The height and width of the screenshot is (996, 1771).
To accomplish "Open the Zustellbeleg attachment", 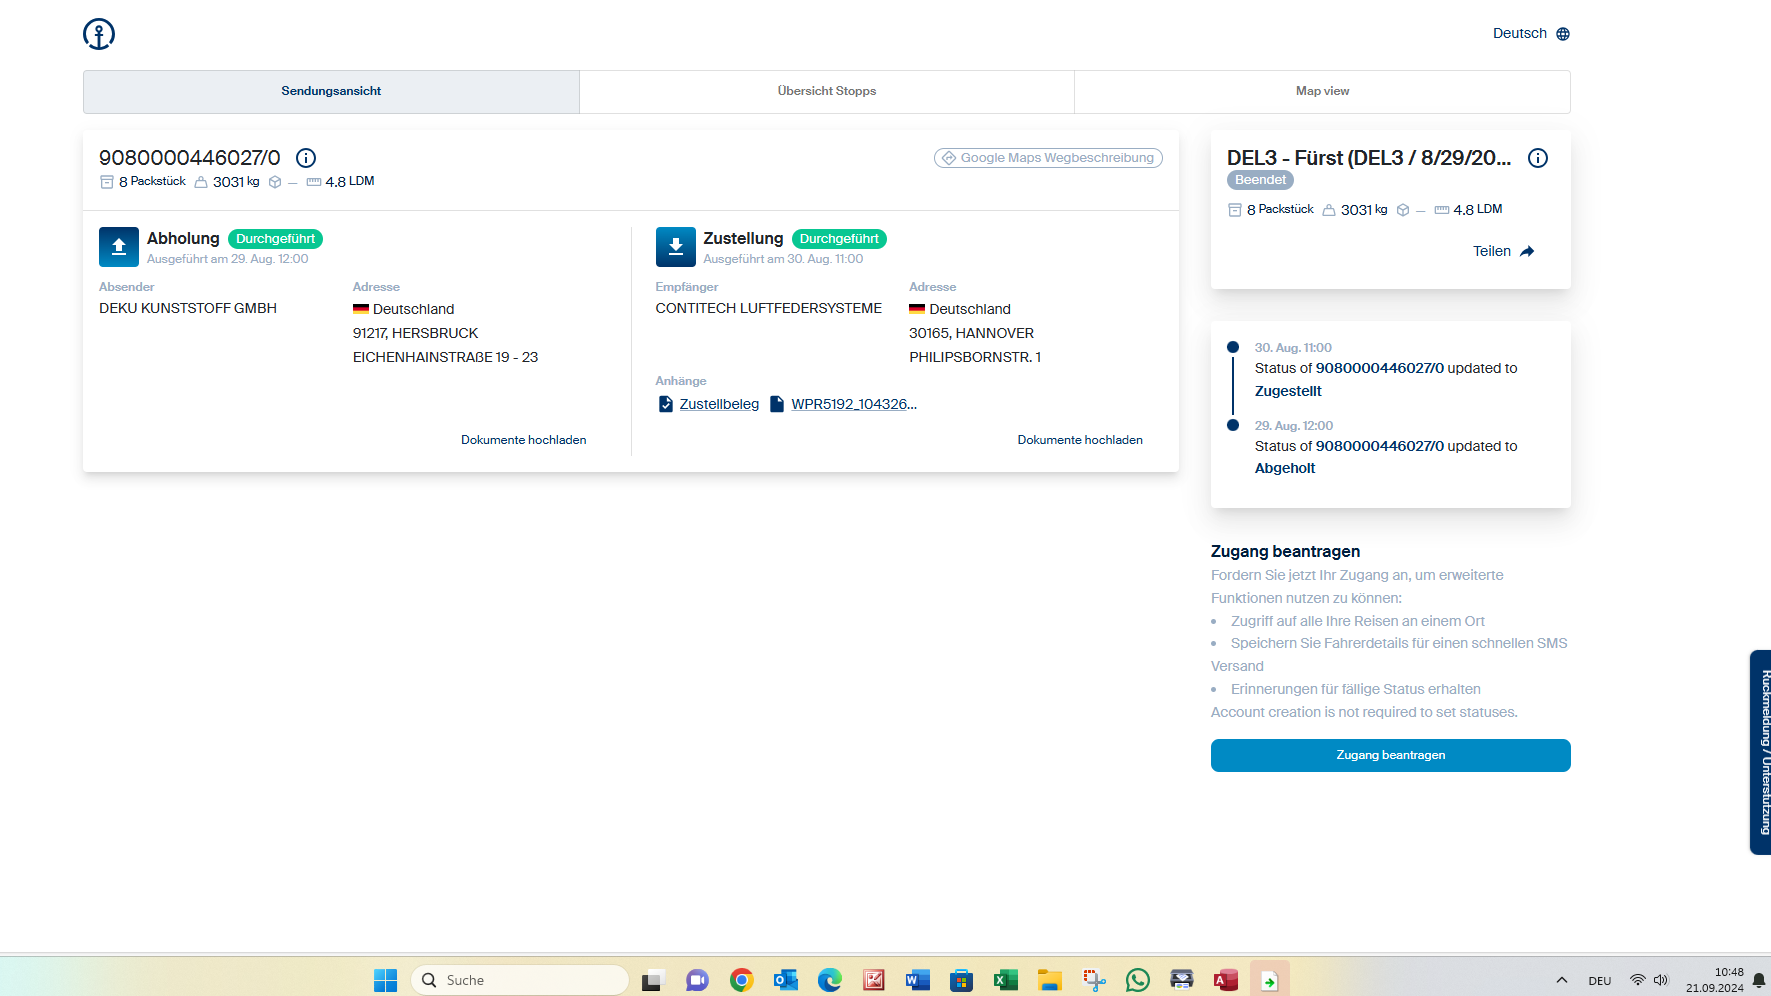I will 719,404.
